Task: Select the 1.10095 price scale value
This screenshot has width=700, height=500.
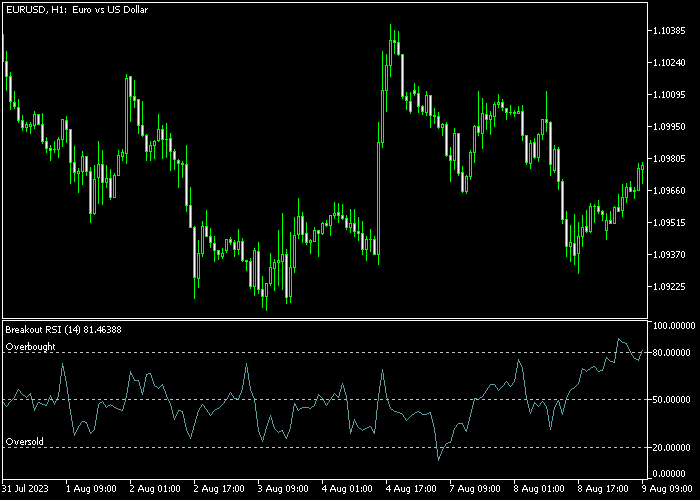Action: (x=669, y=95)
